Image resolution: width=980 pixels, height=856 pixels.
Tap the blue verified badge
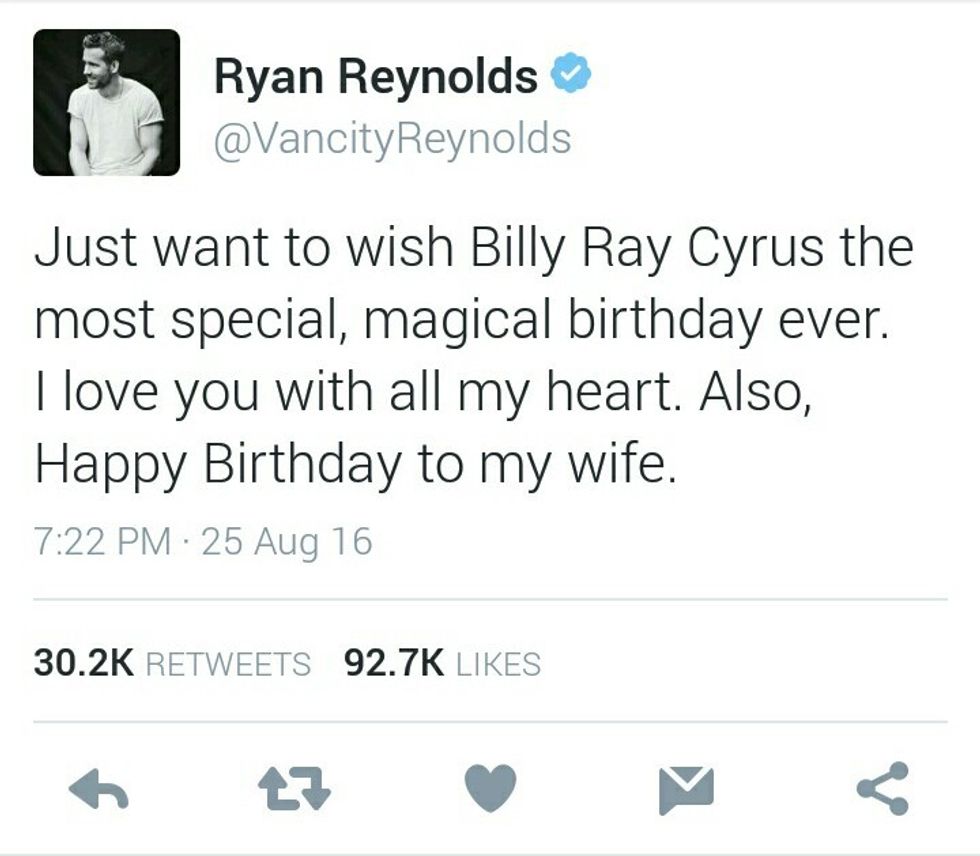tap(571, 73)
